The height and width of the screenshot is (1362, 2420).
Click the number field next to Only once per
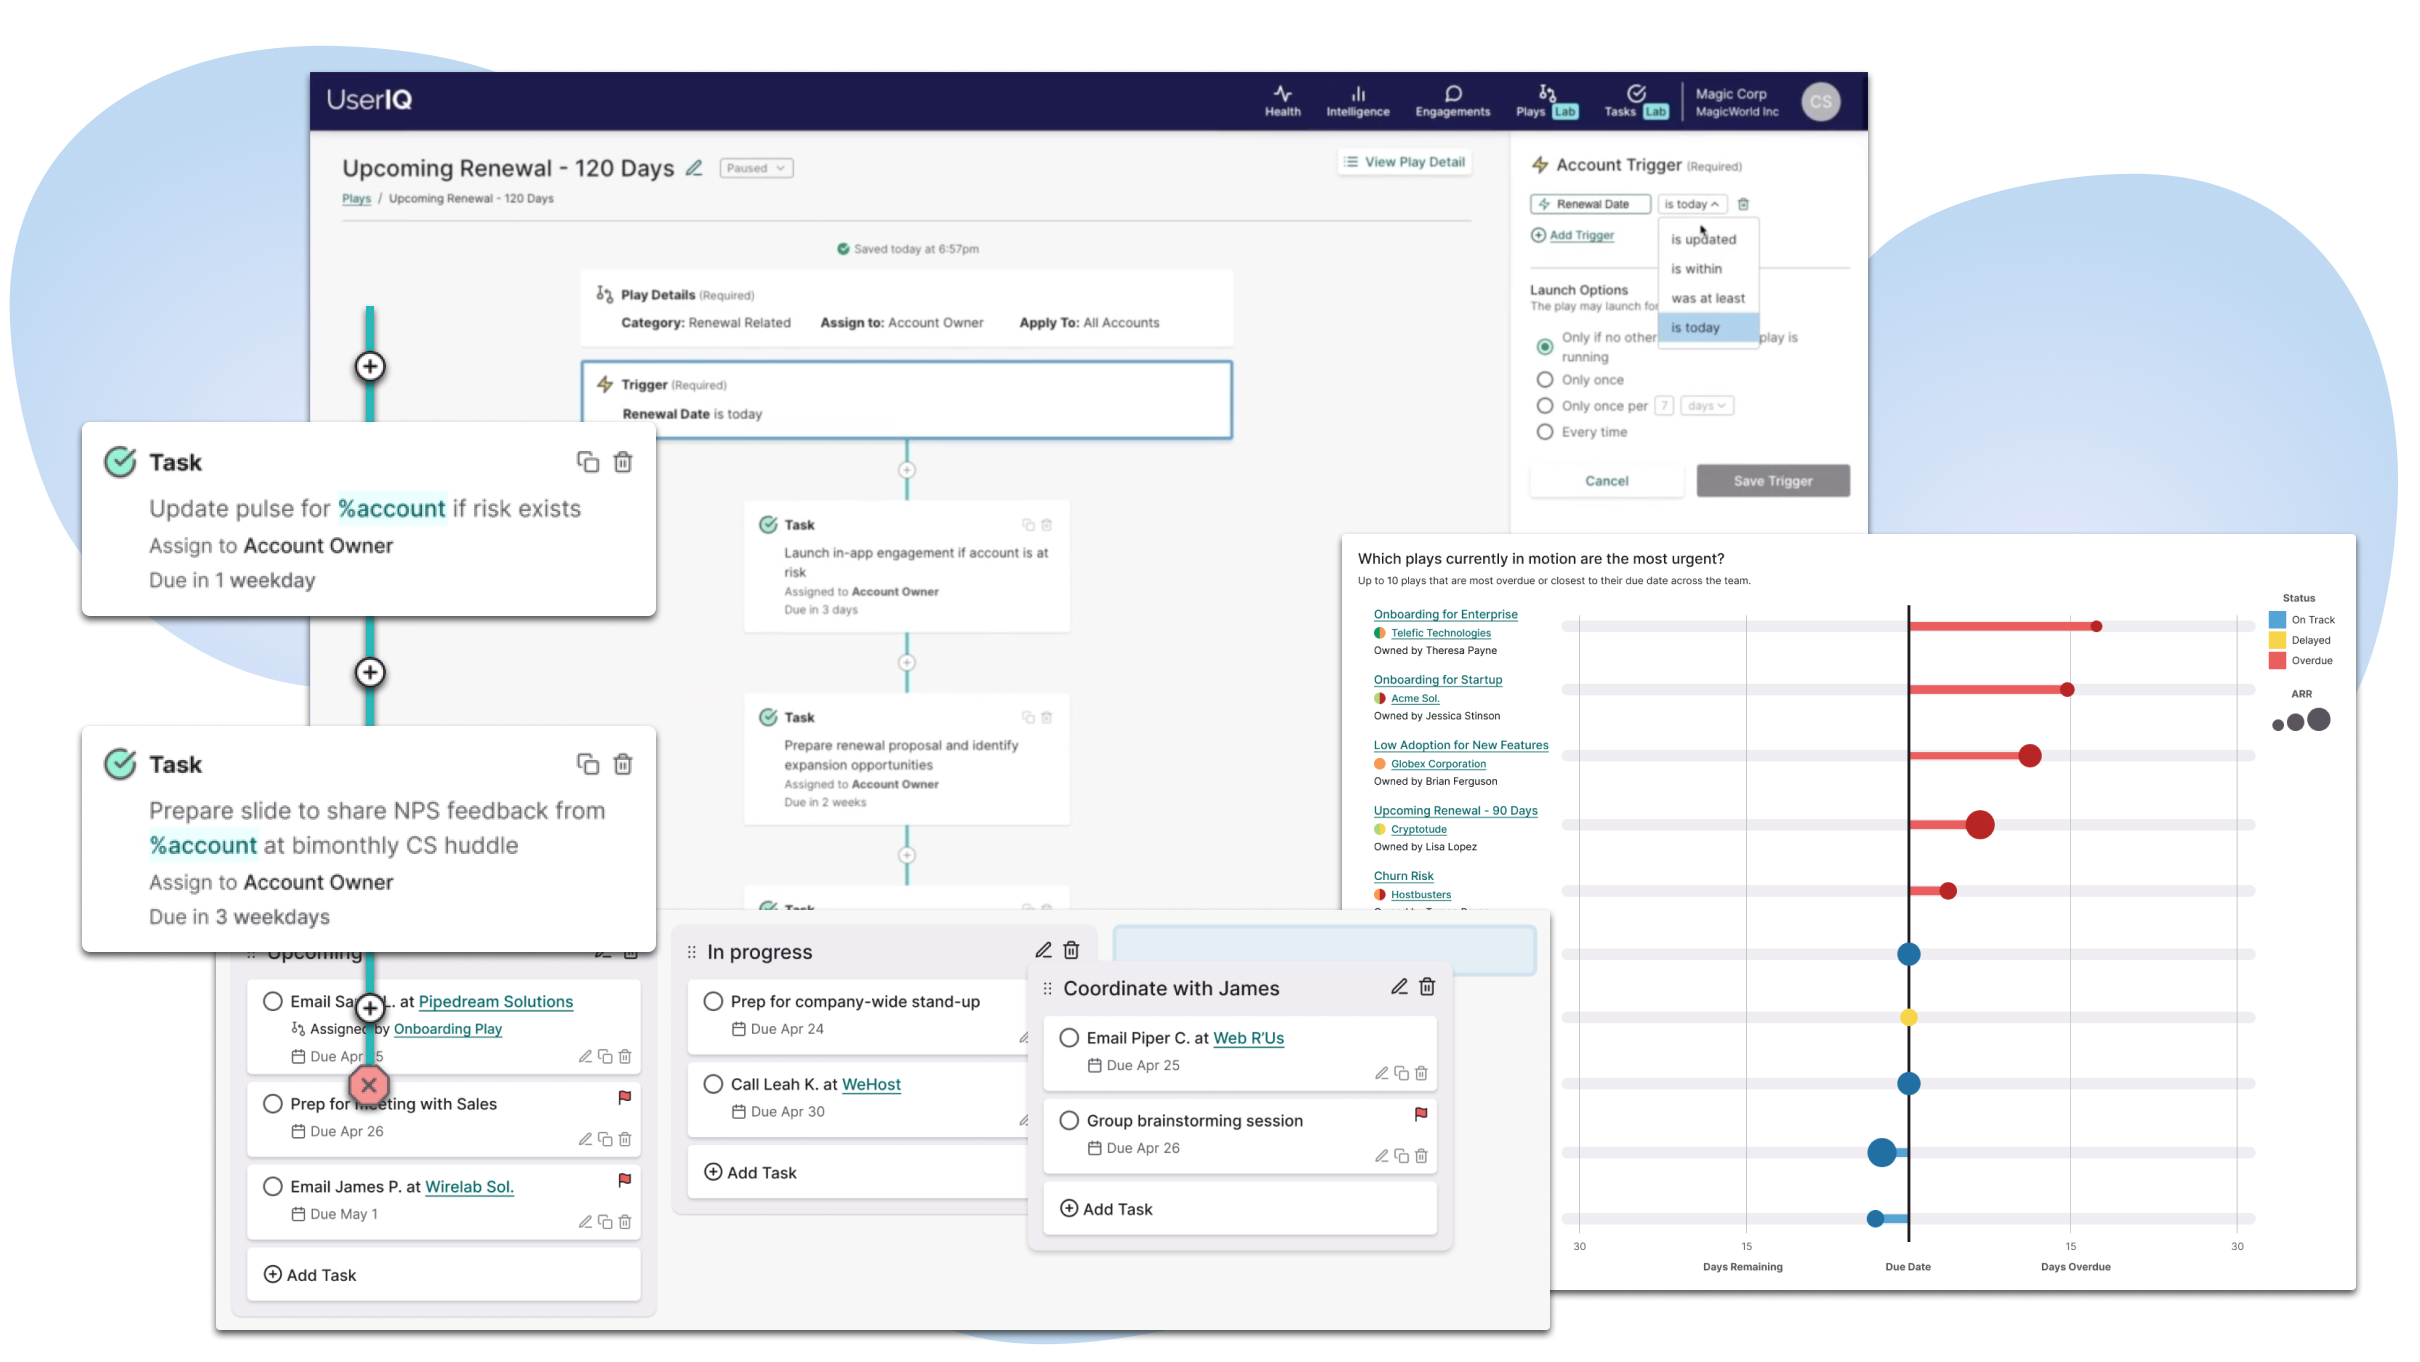1663,406
